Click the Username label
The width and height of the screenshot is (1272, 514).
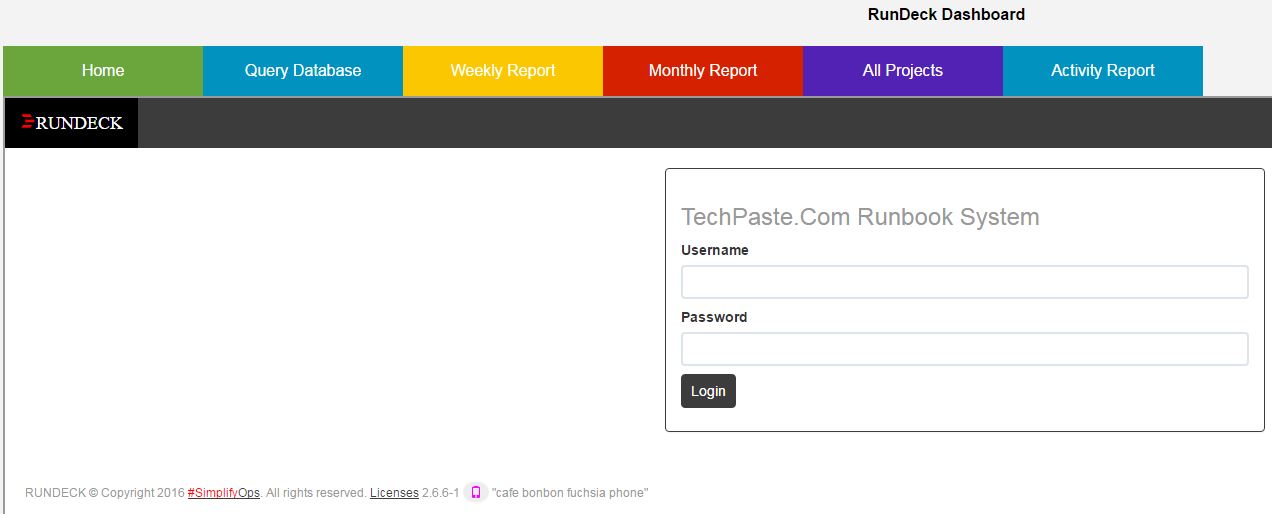pyautogui.click(x=715, y=250)
